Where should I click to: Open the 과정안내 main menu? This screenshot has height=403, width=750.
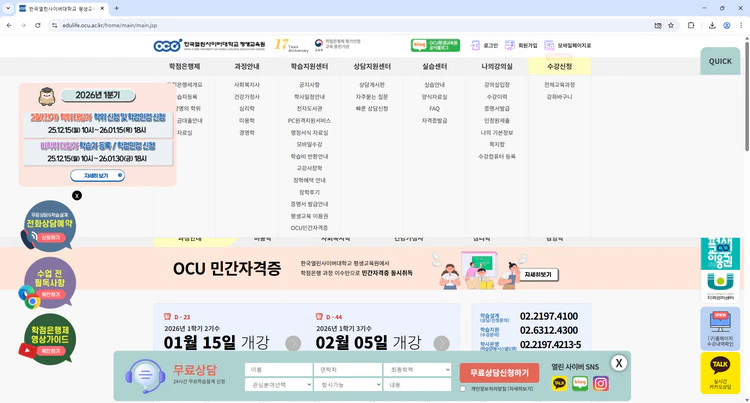pos(247,66)
